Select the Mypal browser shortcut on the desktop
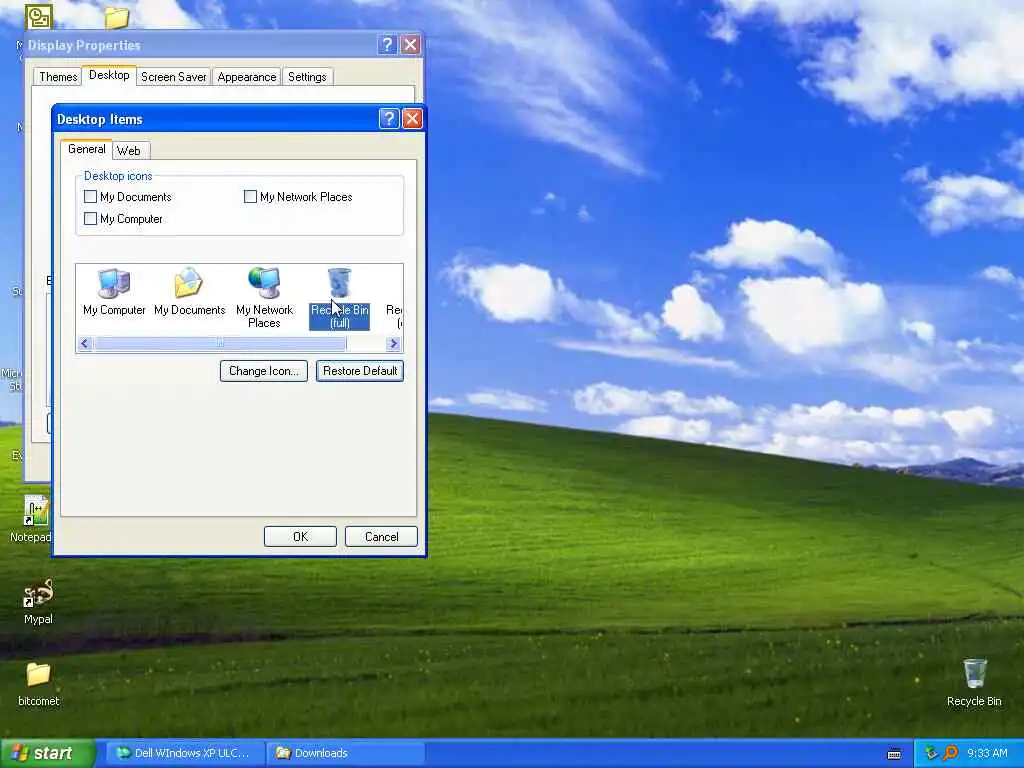The height and width of the screenshot is (768, 1024). pyautogui.click(x=38, y=601)
